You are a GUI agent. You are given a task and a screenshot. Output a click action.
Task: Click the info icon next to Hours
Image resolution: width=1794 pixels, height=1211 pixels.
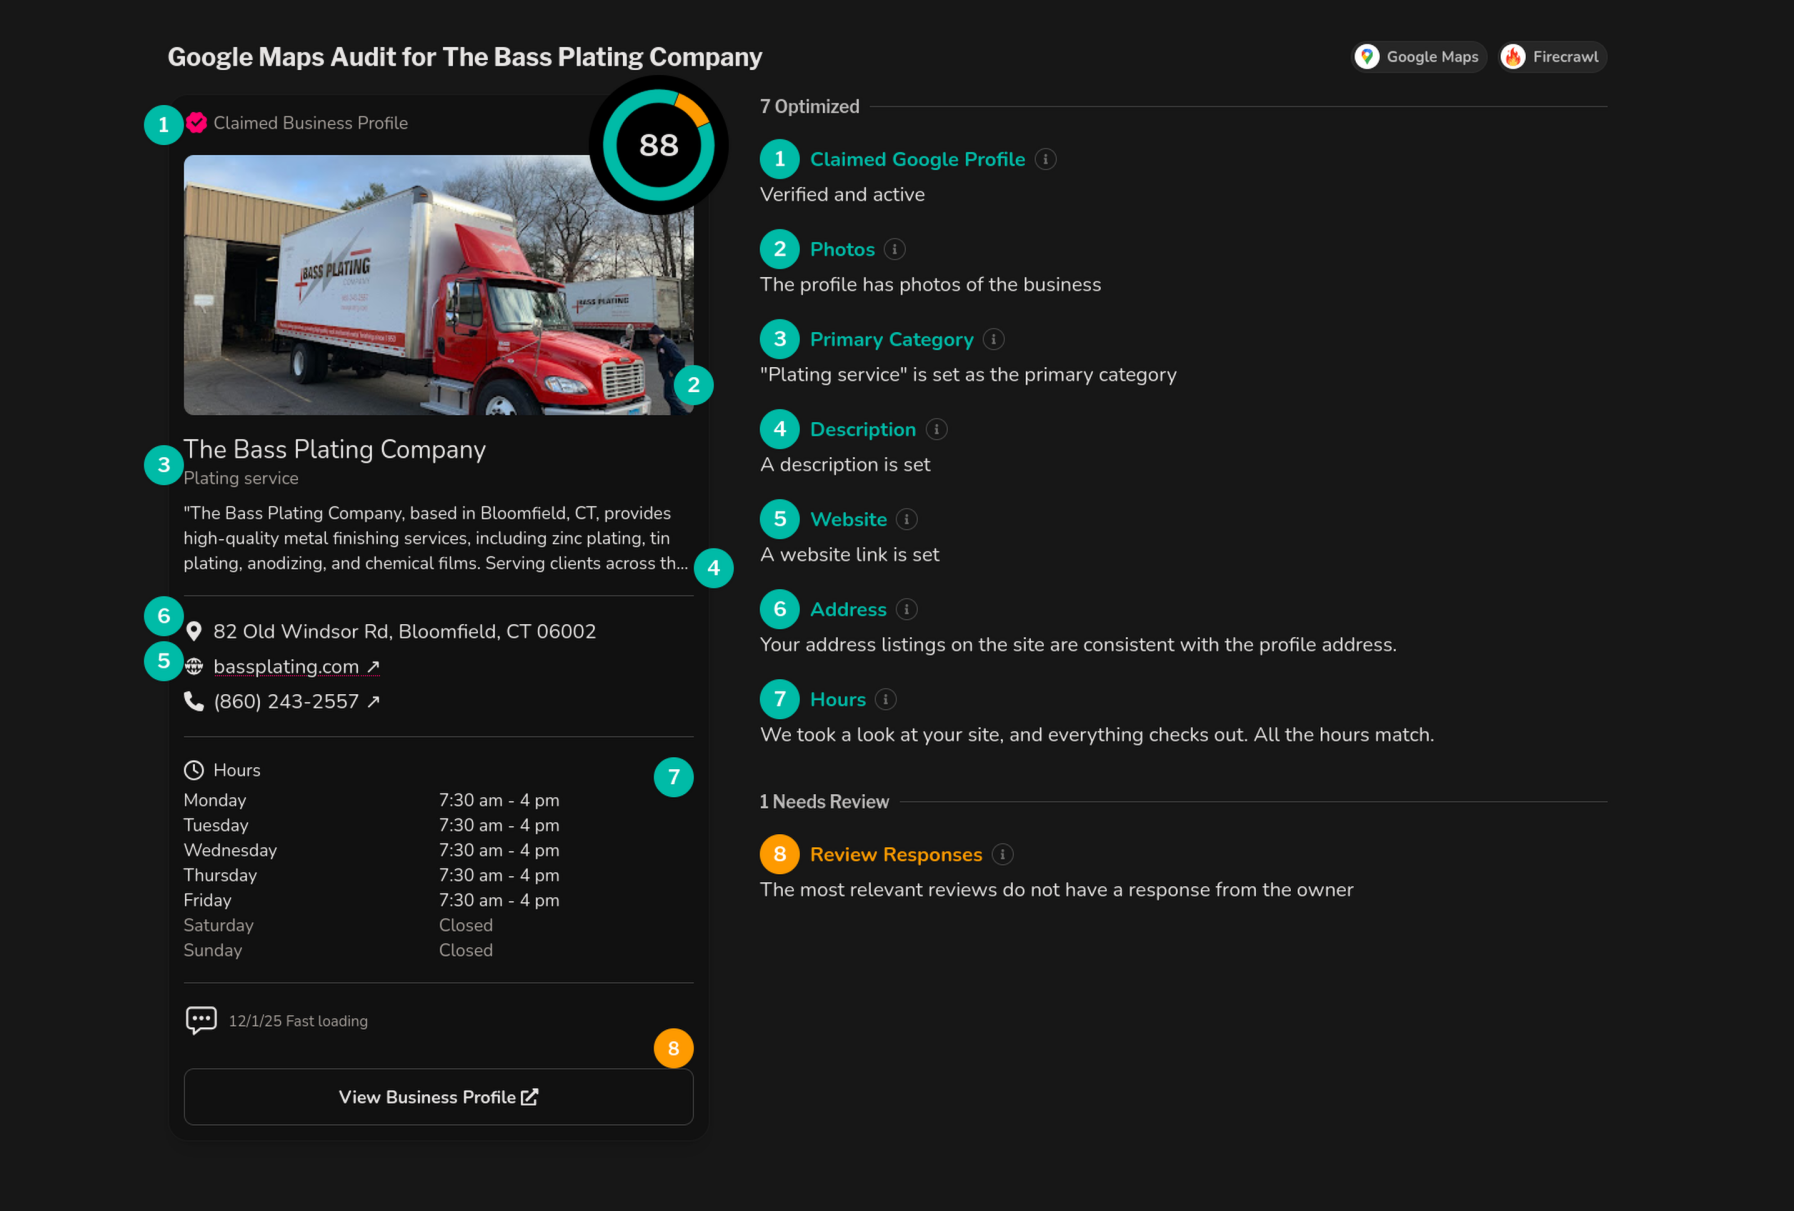coord(884,699)
